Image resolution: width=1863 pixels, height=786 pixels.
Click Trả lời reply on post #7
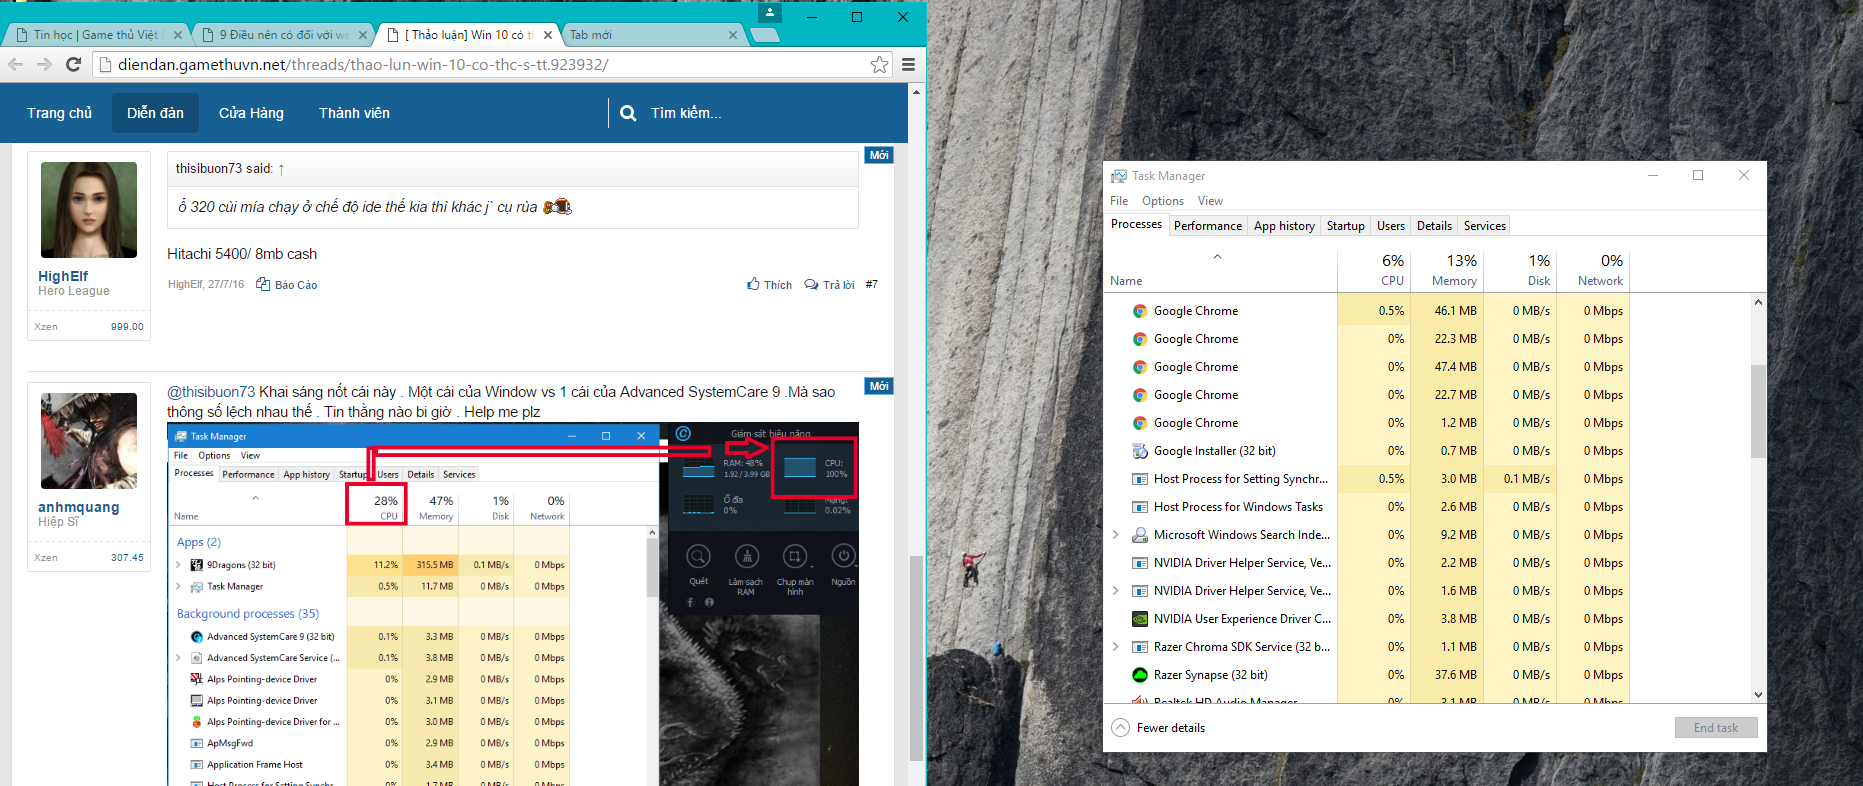coord(829,285)
